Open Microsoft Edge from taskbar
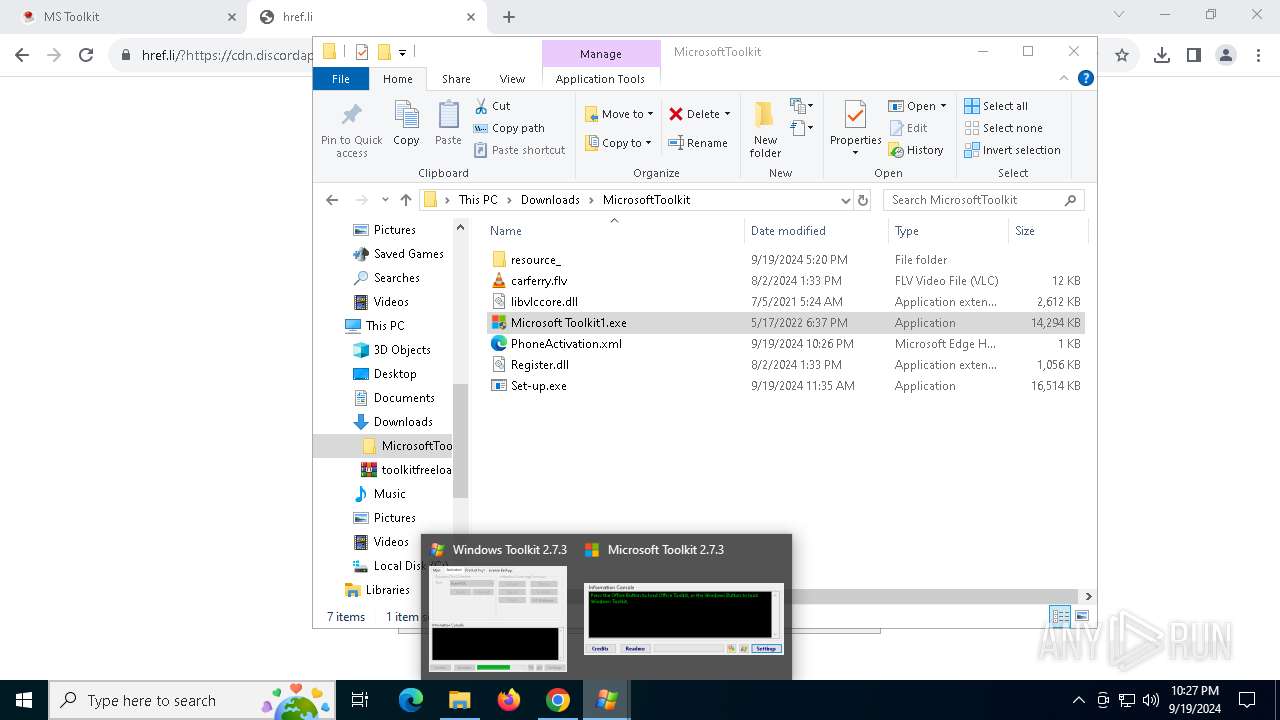The image size is (1280, 720). point(411,700)
